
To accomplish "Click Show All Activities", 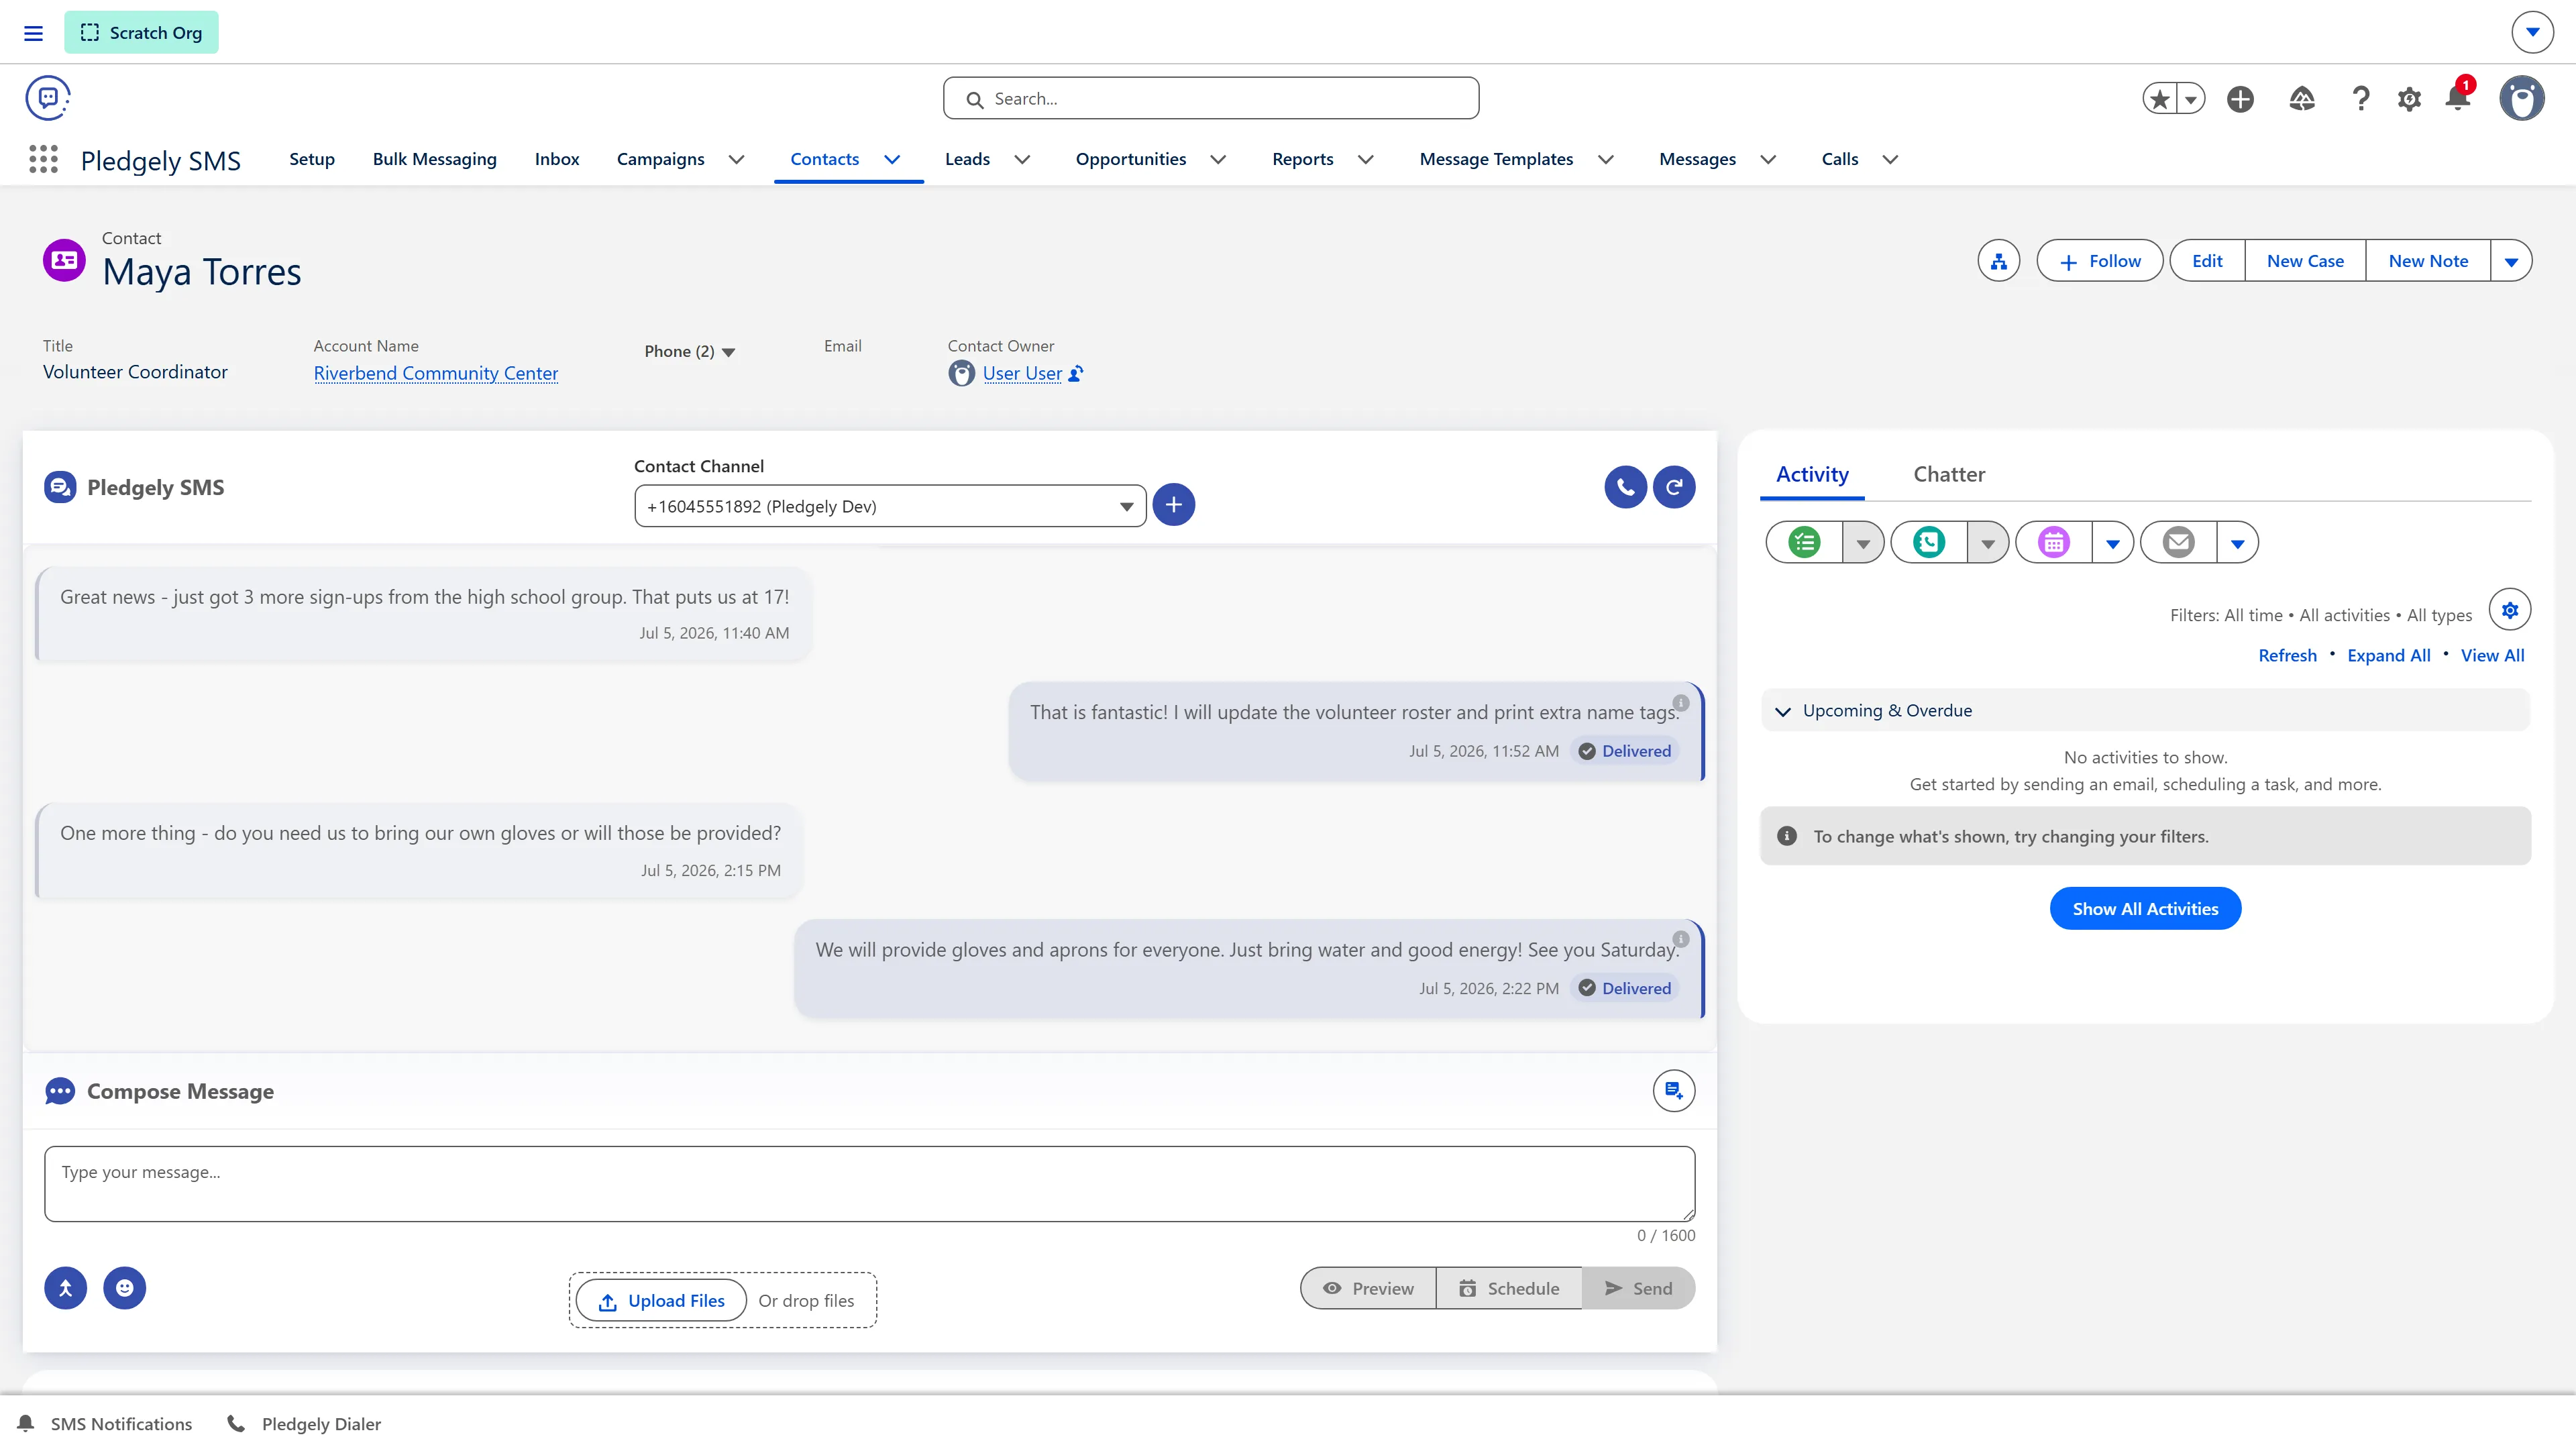I will point(2145,908).
